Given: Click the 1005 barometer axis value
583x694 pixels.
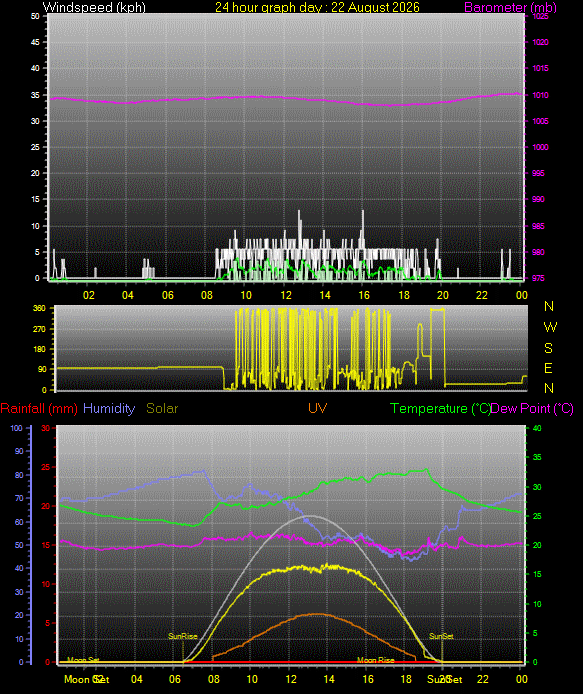Looking at the screenshot, I should click(x=540, y=121).
